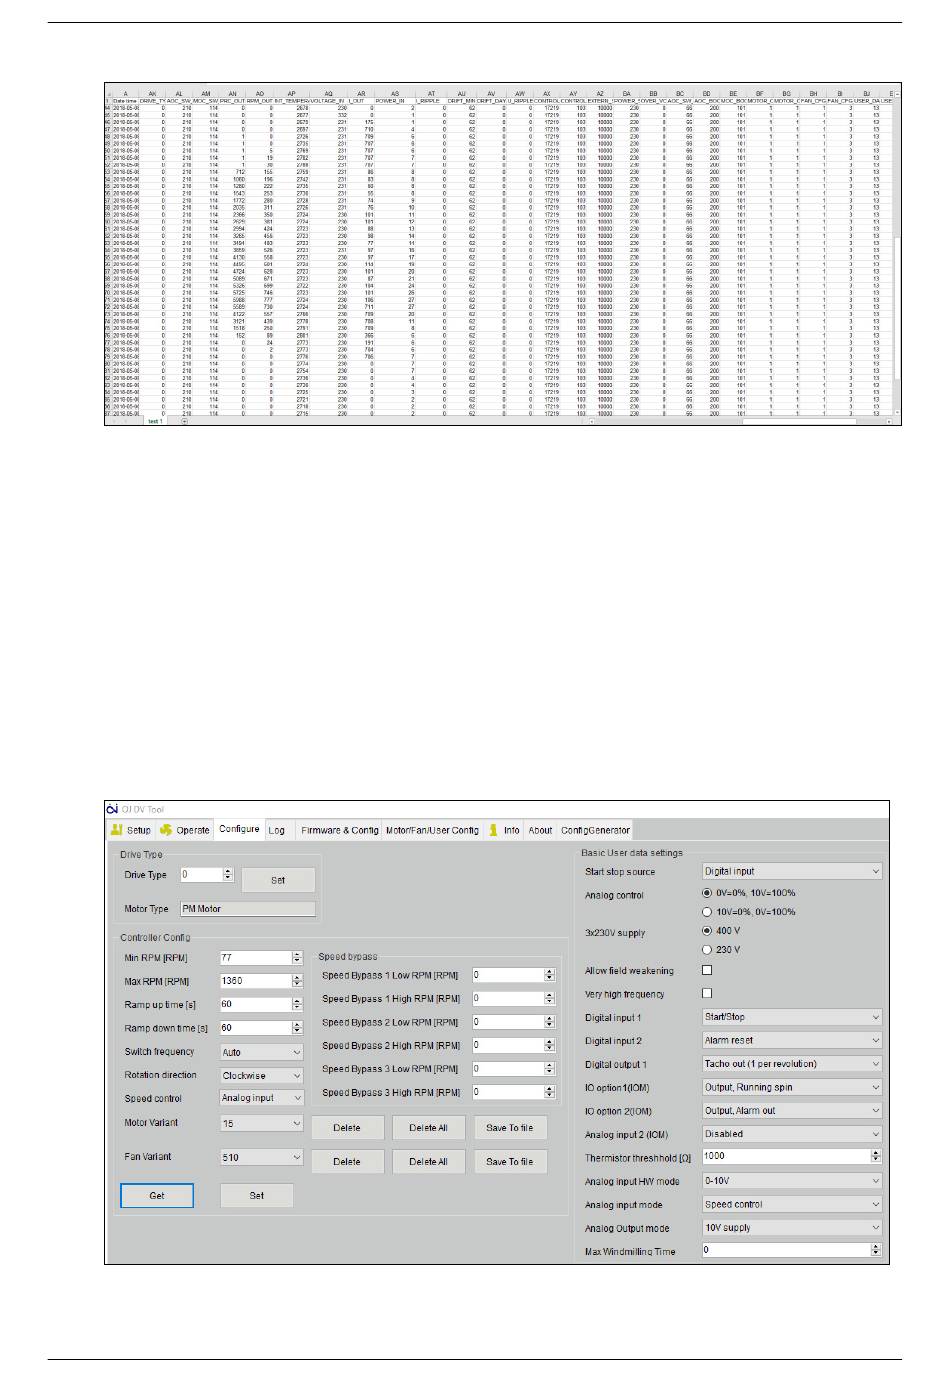Click the Motor Type PM Motor field
Viewport: 950px width, 1387px height.
pos(248,909)
